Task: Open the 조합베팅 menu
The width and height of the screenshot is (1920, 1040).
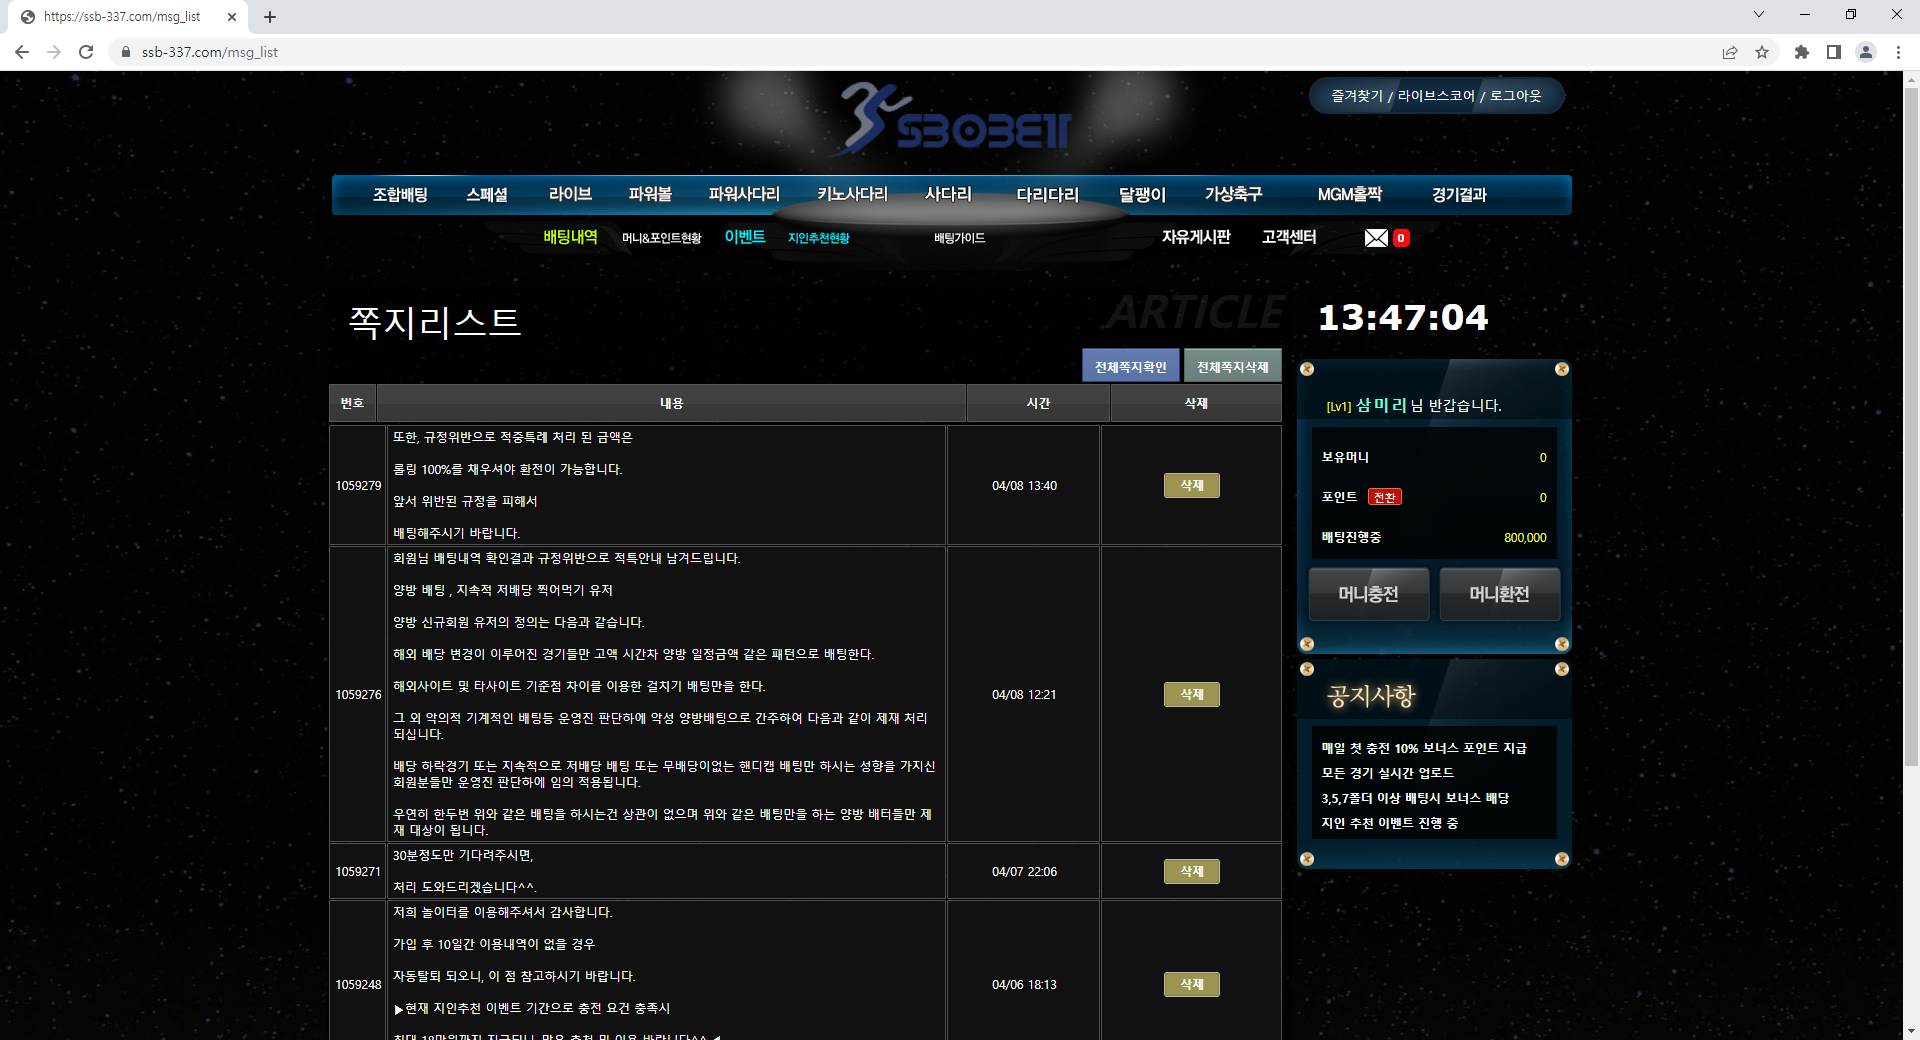Action: pyautogui.click(x=400, y=194)
